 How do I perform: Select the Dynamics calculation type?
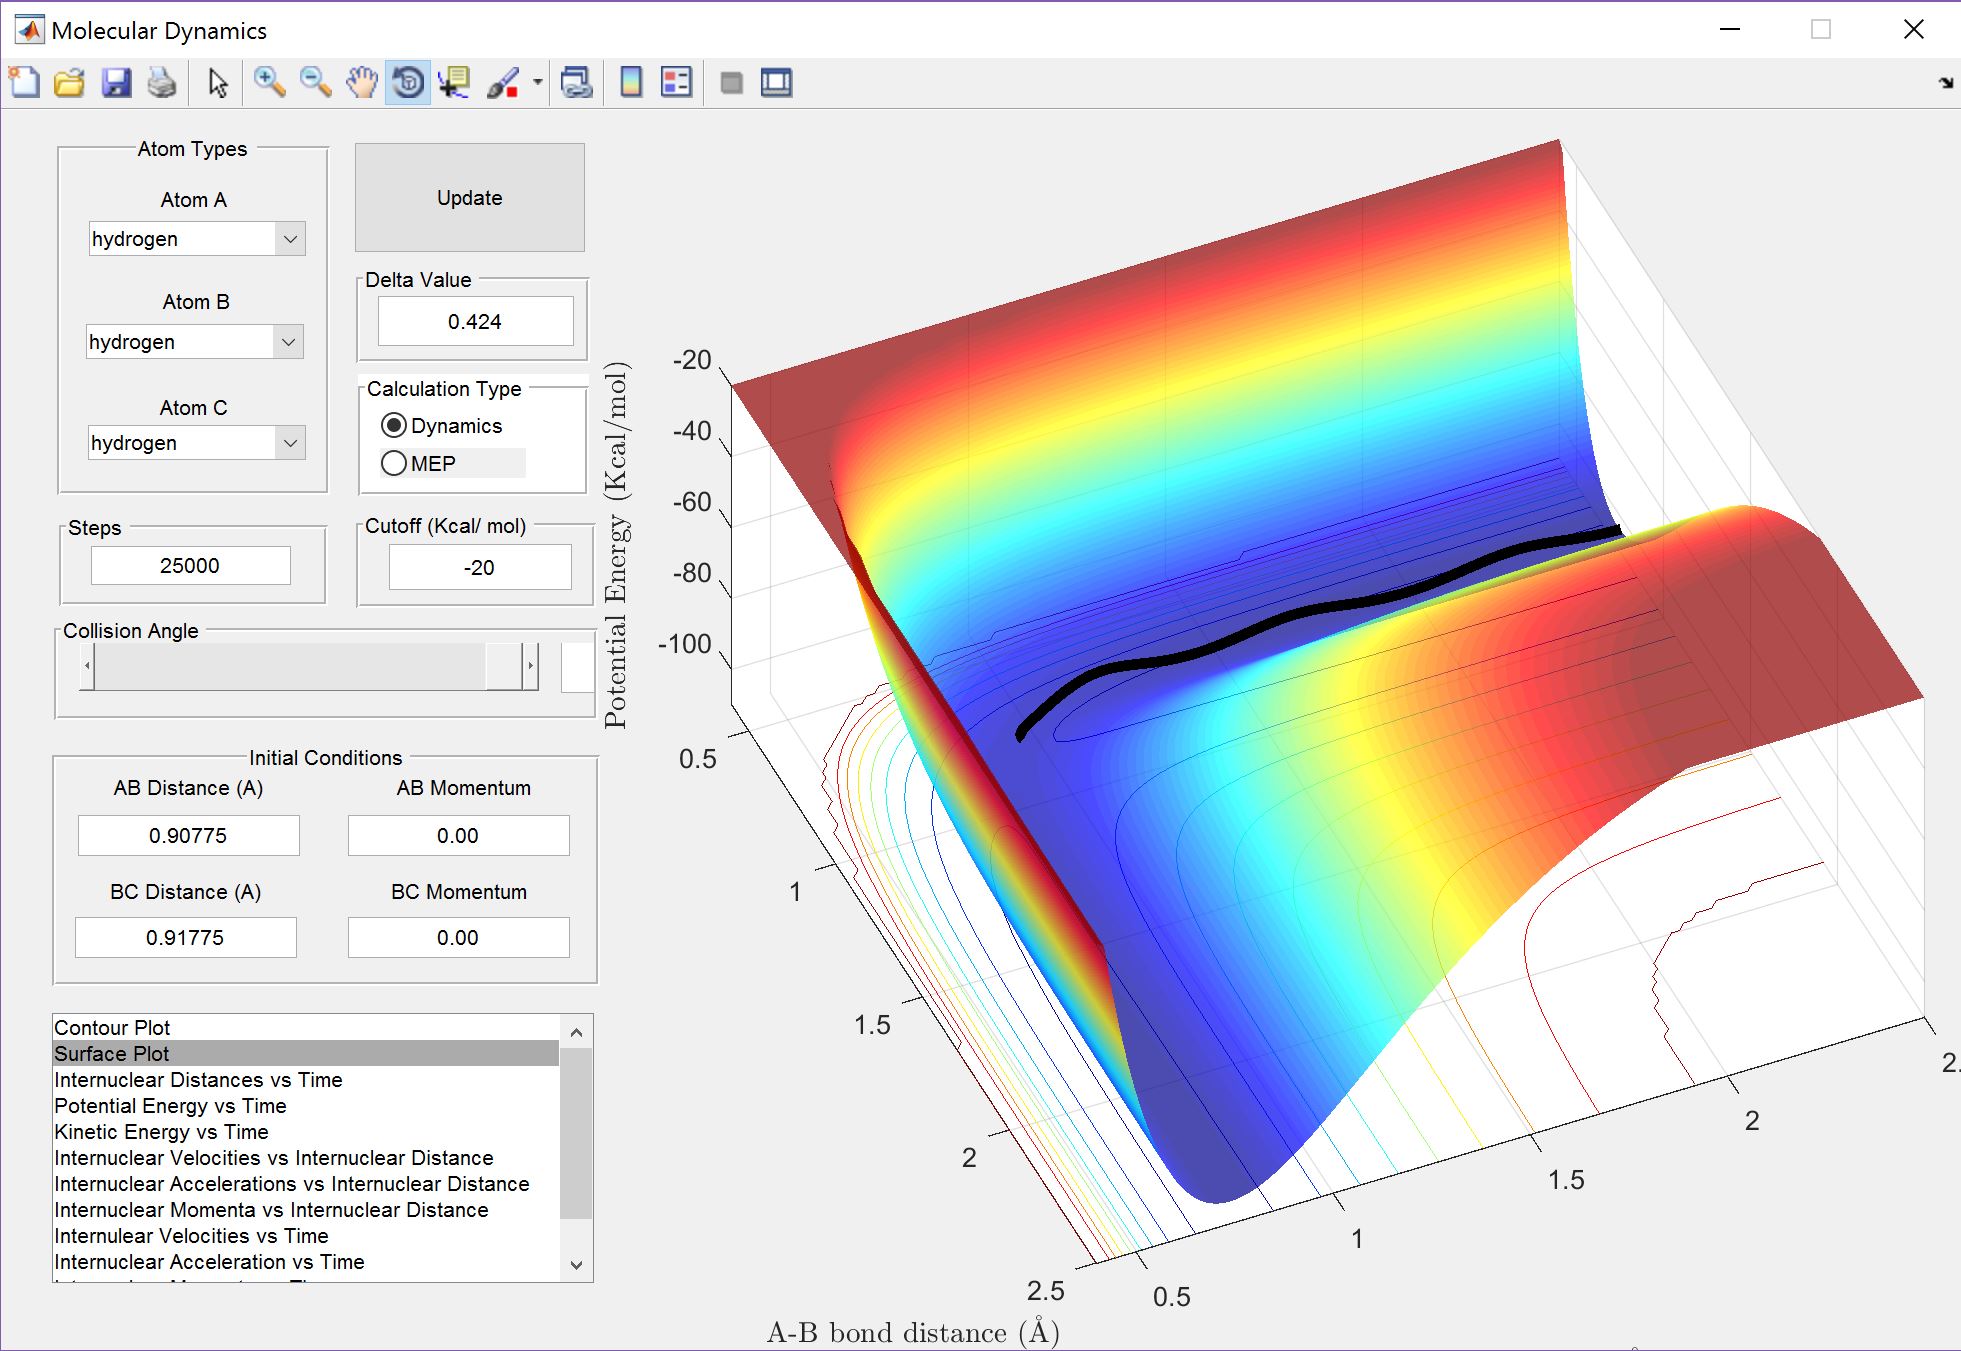tap(394, 426)
